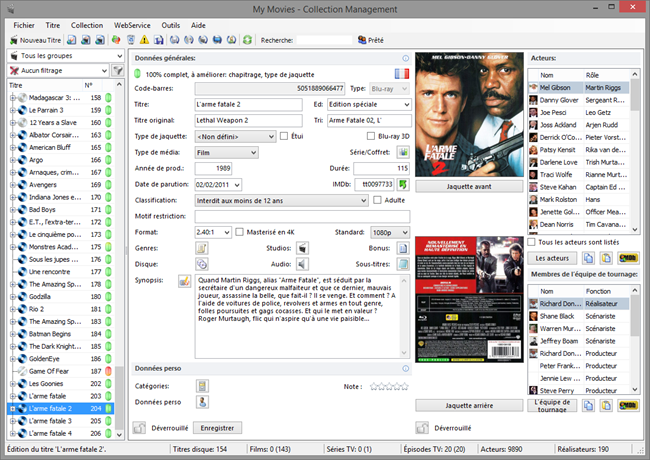650x460 pixels.
Task: Select actor Danny Glover row
Action: click(x=579, y=100)
